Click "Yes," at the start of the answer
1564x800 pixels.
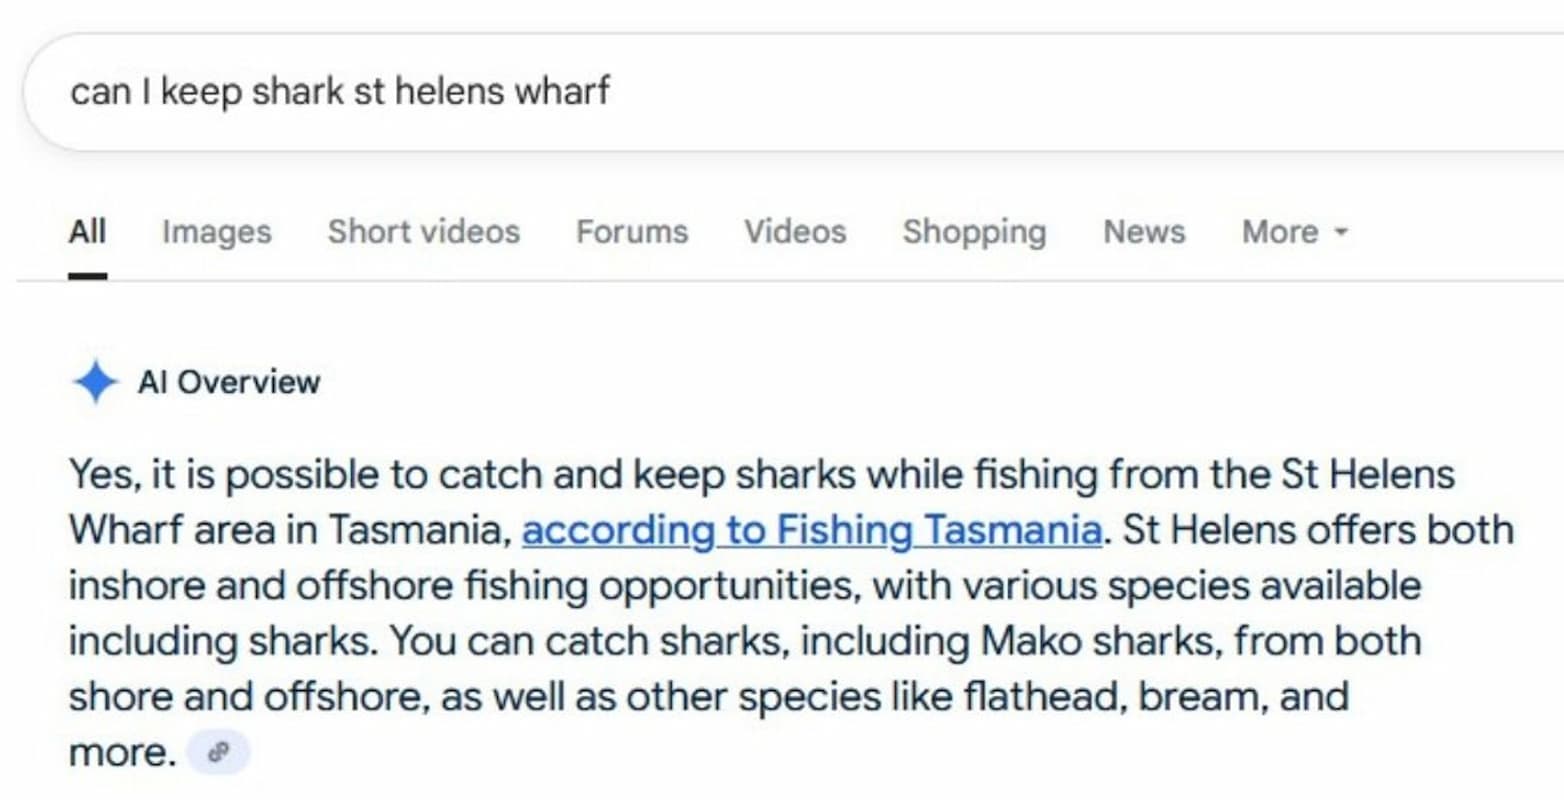[x=104, y=474]
